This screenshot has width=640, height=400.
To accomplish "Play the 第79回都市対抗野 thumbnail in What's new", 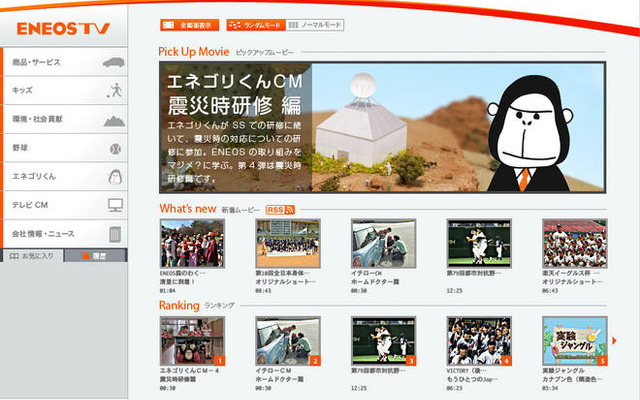I will point(479,243).
